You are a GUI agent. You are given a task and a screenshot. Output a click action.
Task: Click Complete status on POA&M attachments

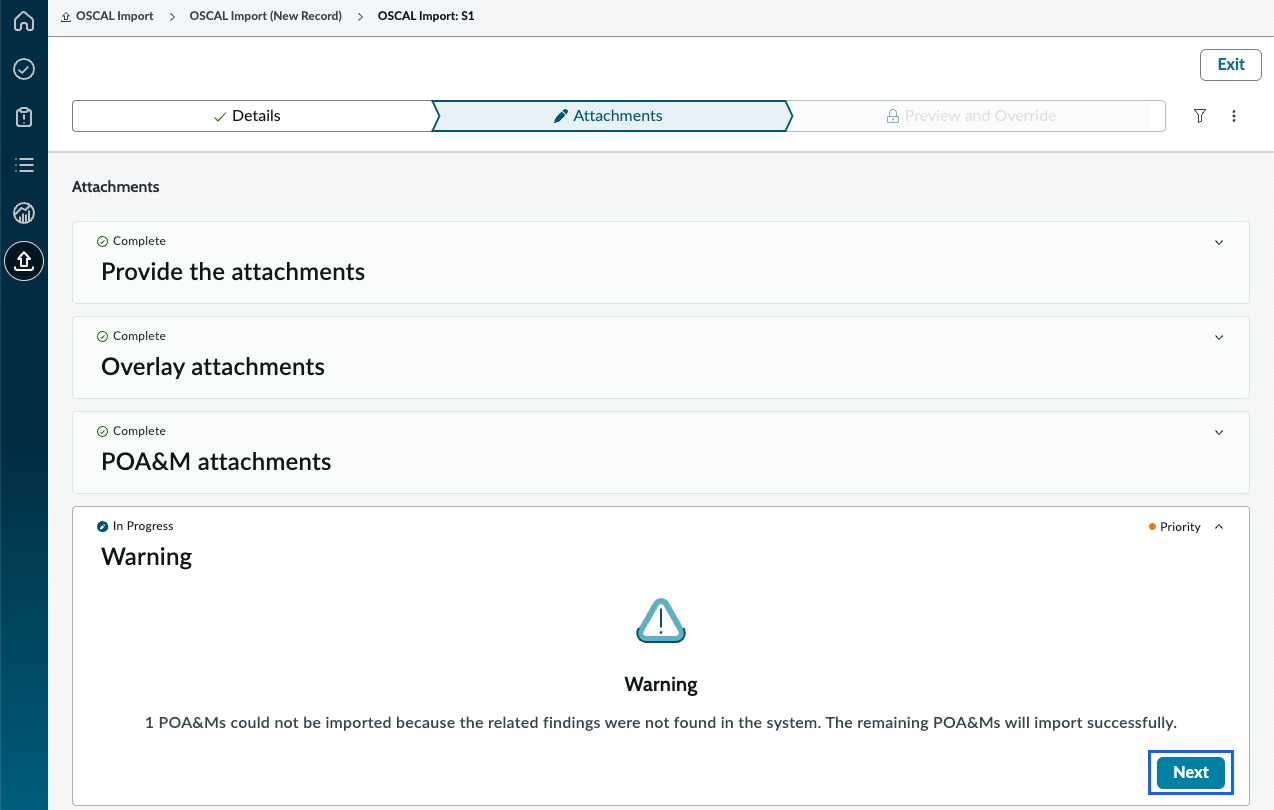131,431
